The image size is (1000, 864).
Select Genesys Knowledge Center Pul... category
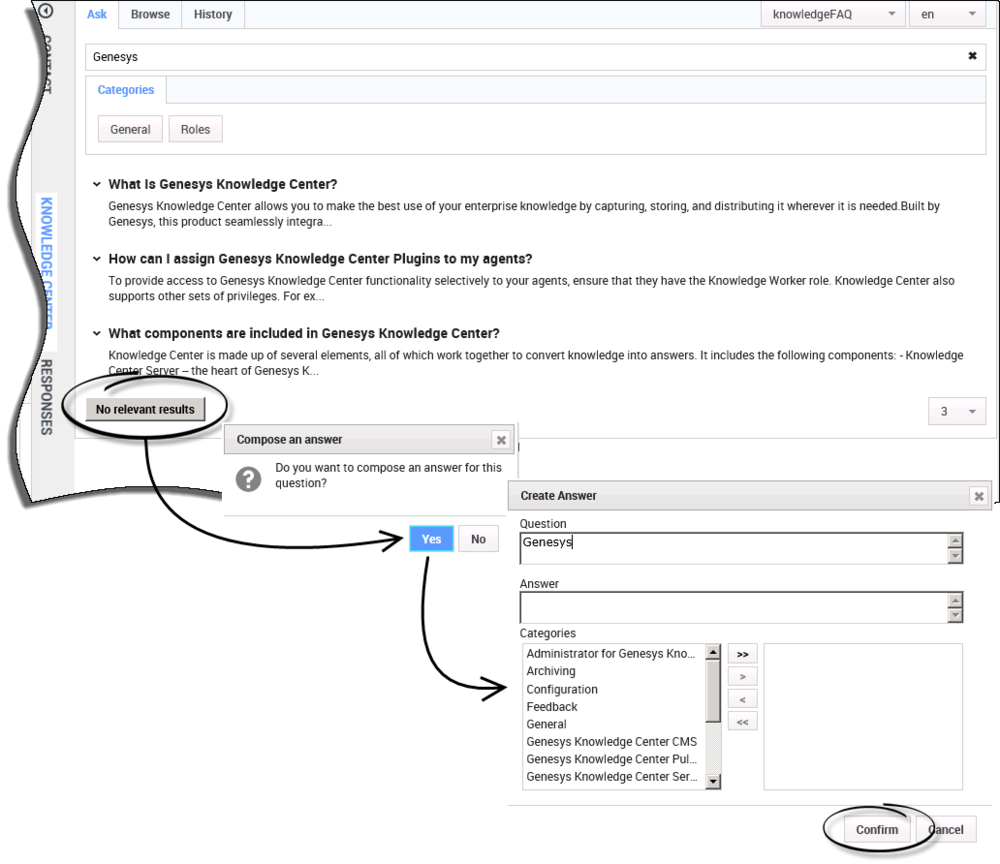coord(612,759)
